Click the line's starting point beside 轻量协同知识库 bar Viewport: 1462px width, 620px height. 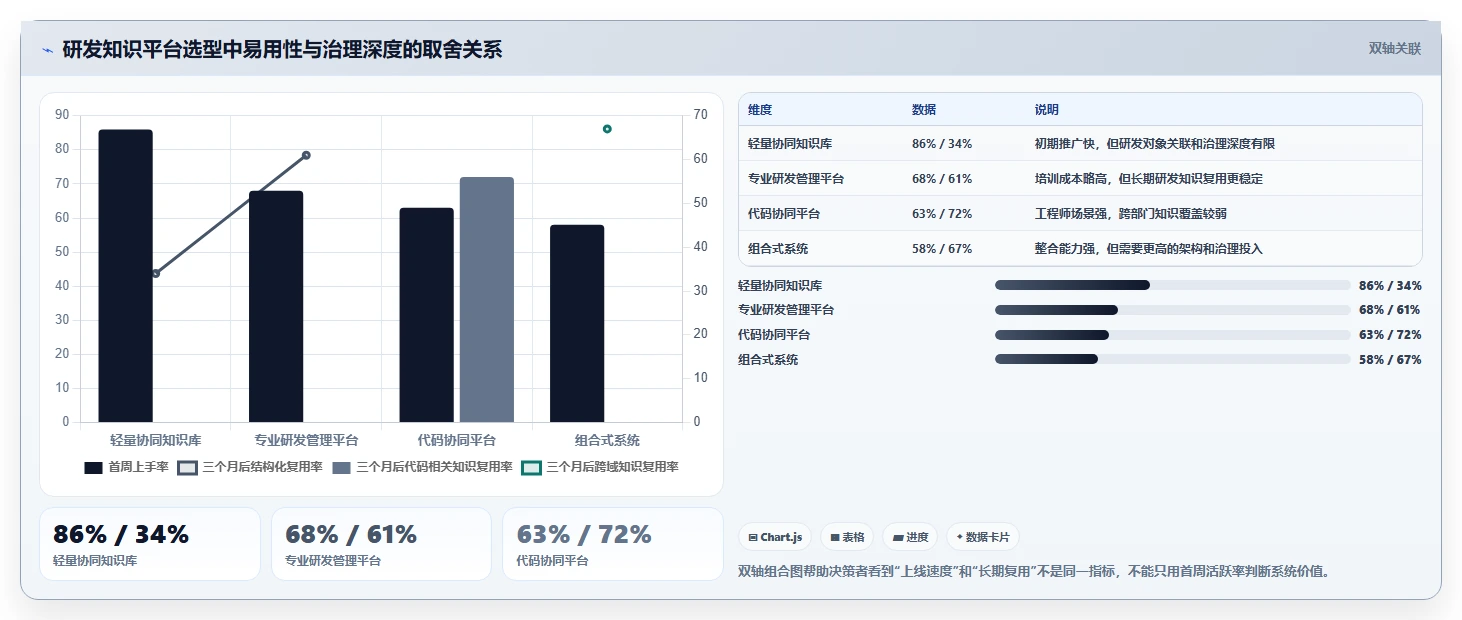point(155,273)
